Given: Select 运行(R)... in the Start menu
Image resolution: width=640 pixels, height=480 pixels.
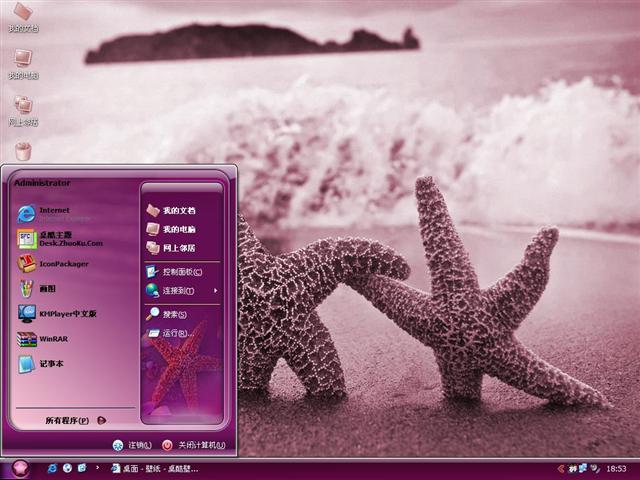Looking at the screenshot, I should [174, 333].
